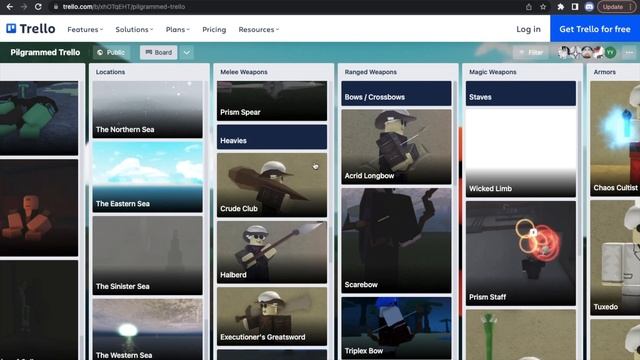Click the Public visibility button

click(x=111, y=52)
